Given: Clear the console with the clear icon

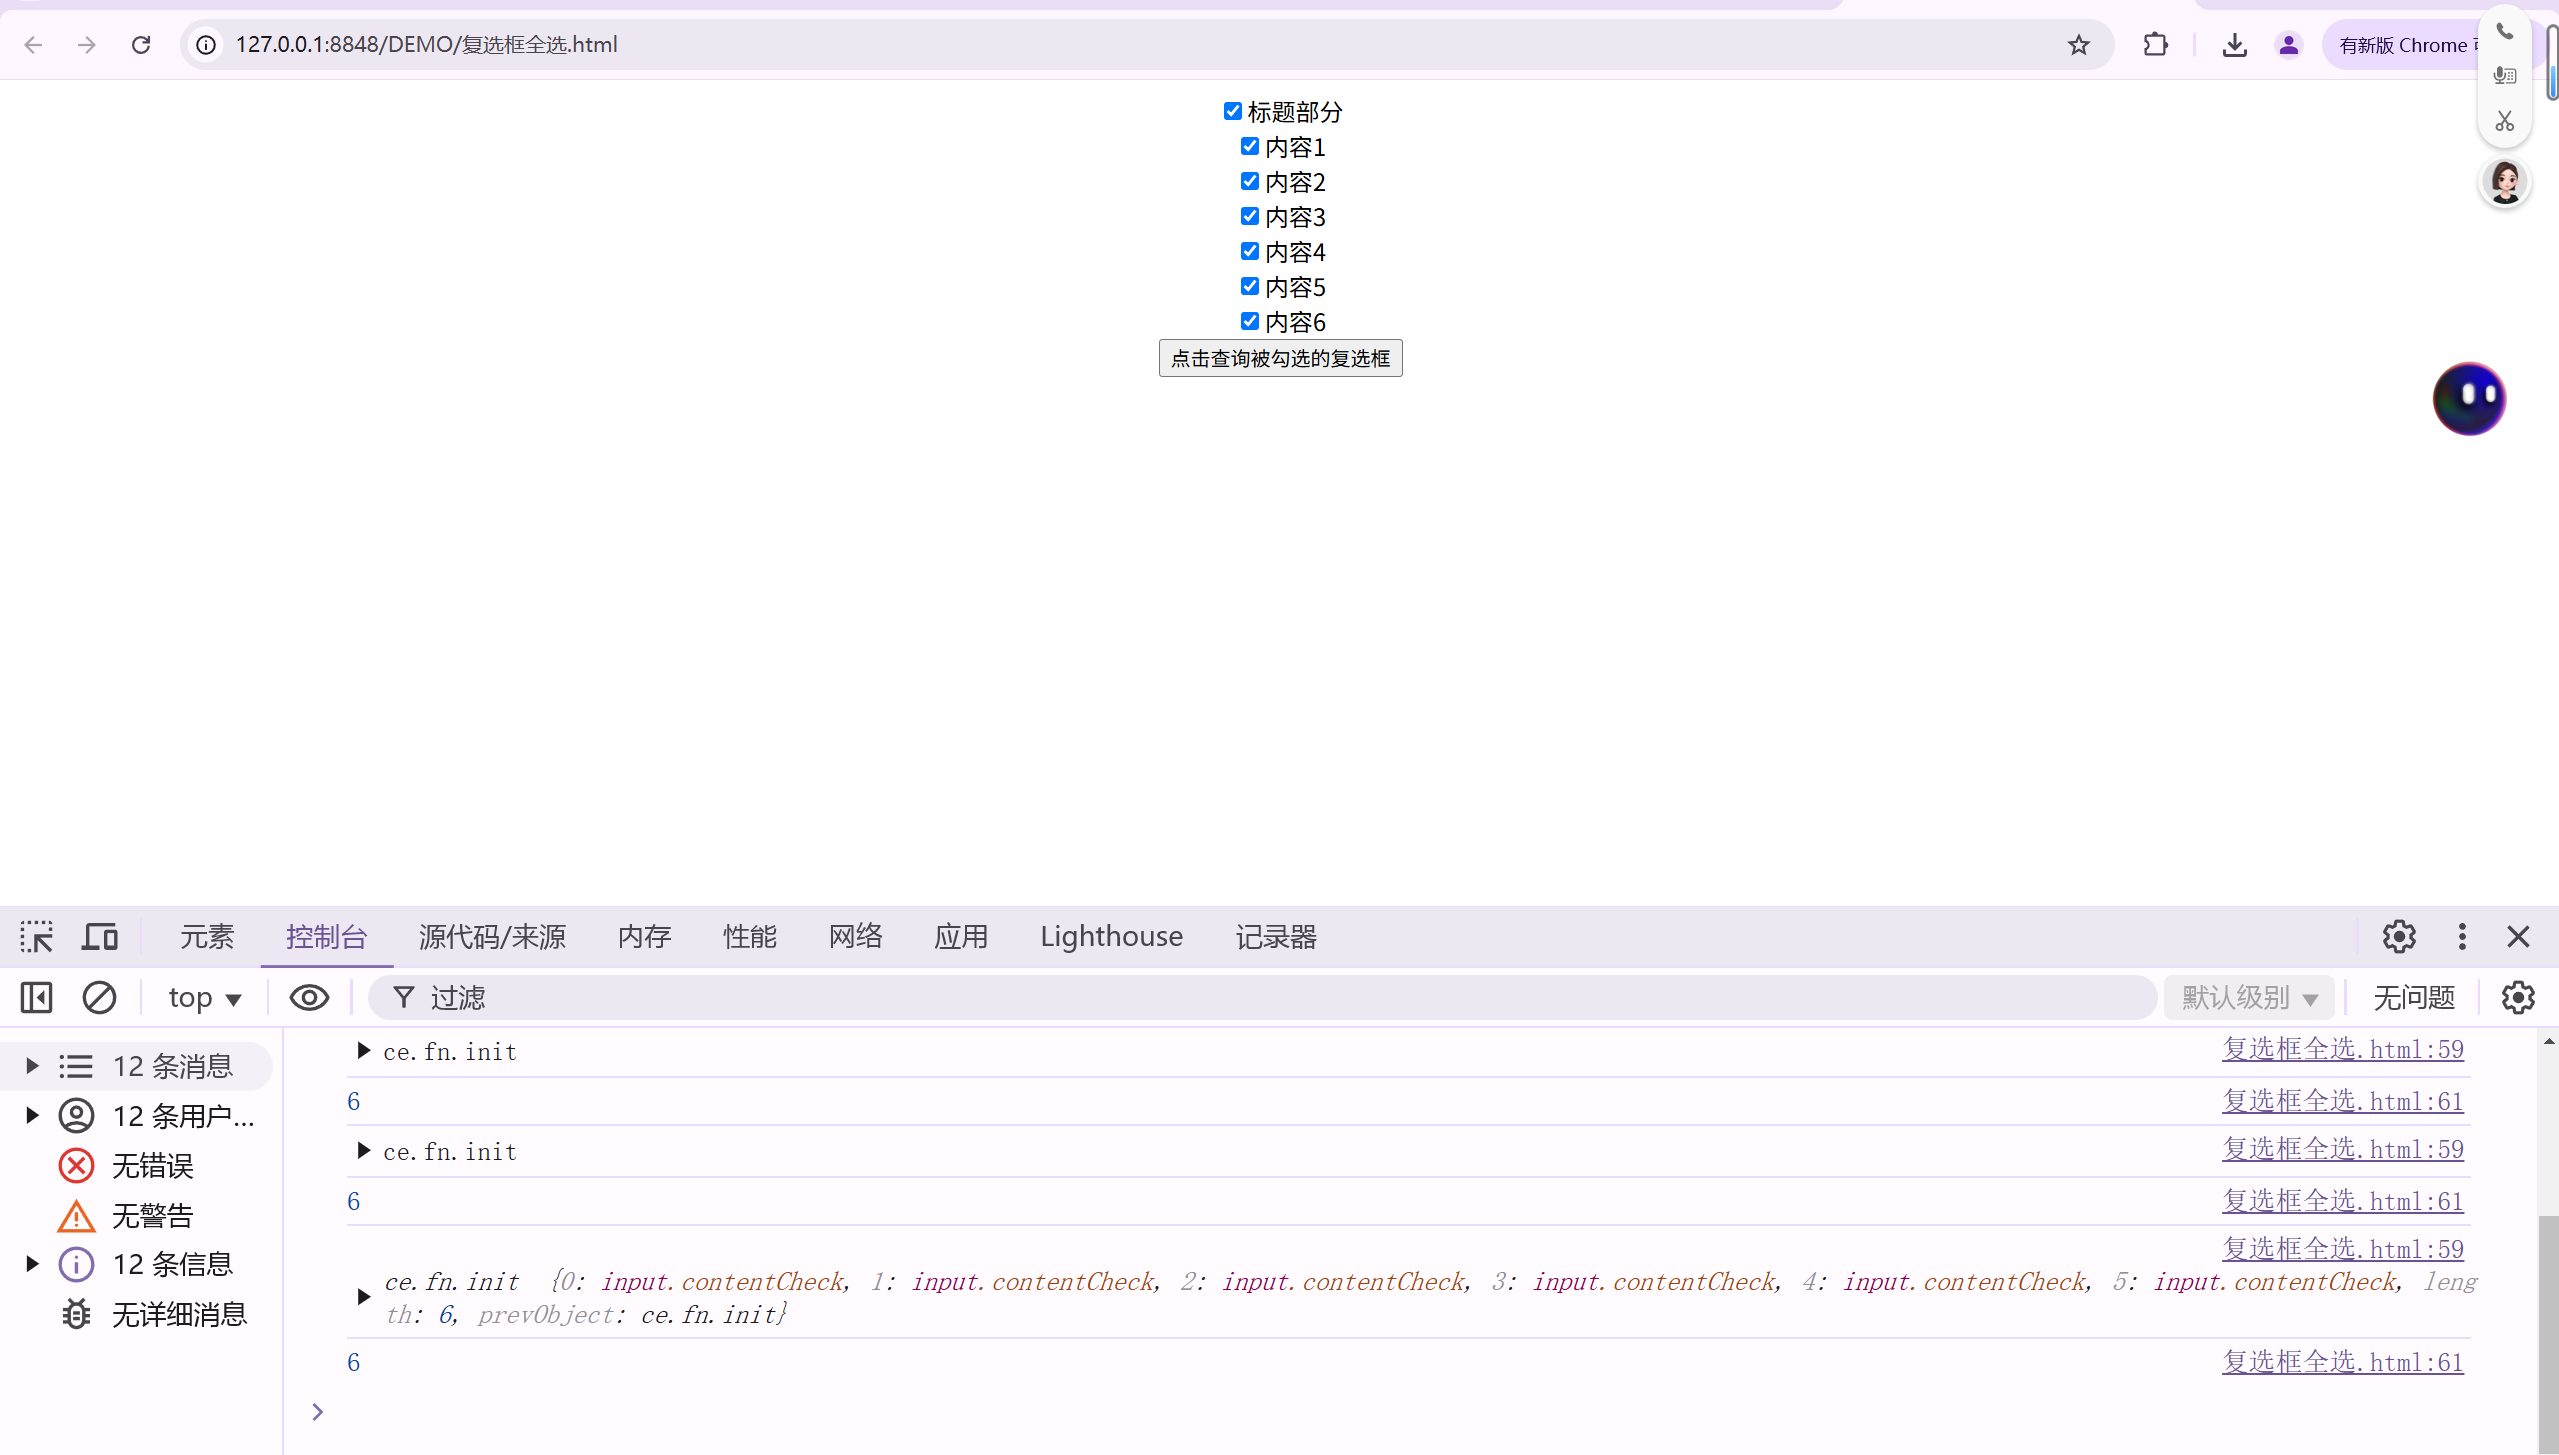Looking at the screenshot, I should click(x=99, y=997).
